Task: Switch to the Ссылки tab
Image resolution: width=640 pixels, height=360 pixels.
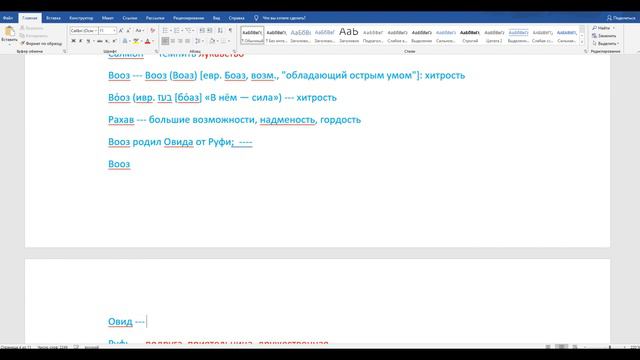Action: tap(130, 18)
